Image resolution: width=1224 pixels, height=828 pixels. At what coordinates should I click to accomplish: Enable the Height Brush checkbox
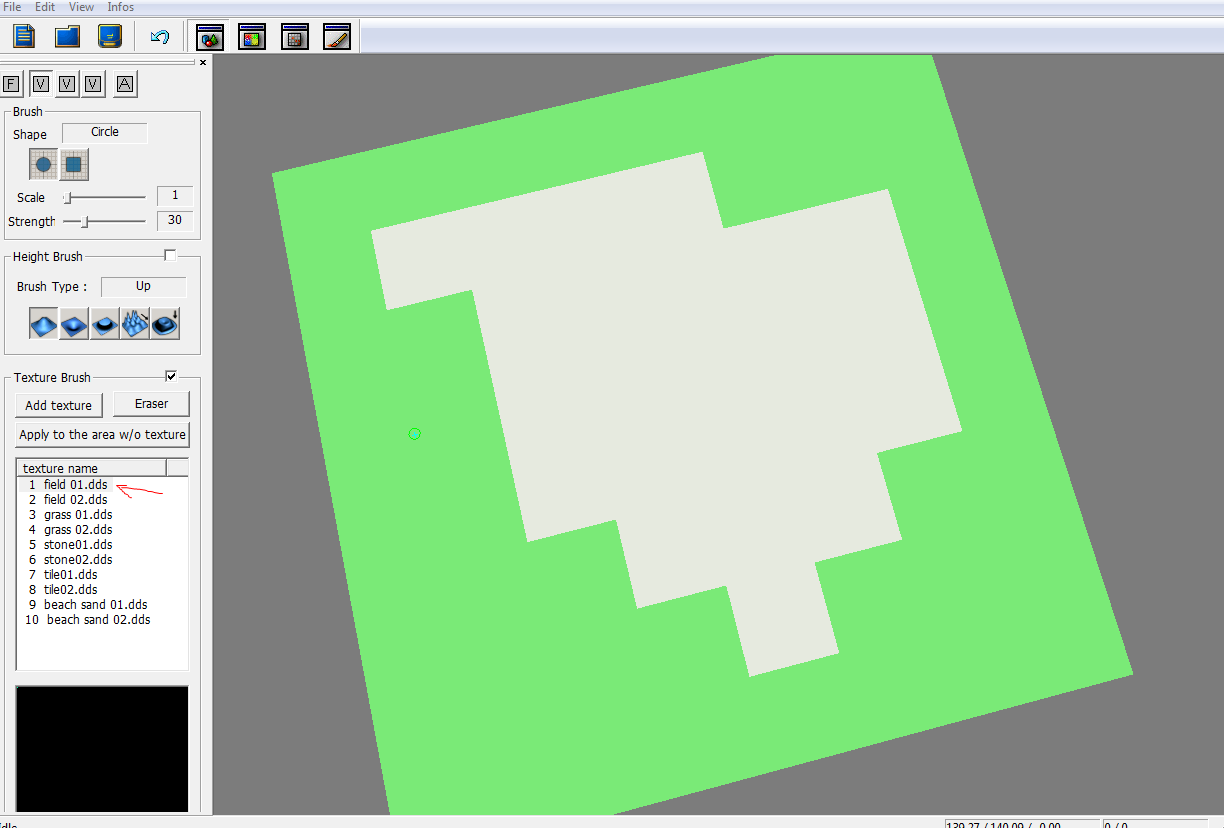pos(170,256)
